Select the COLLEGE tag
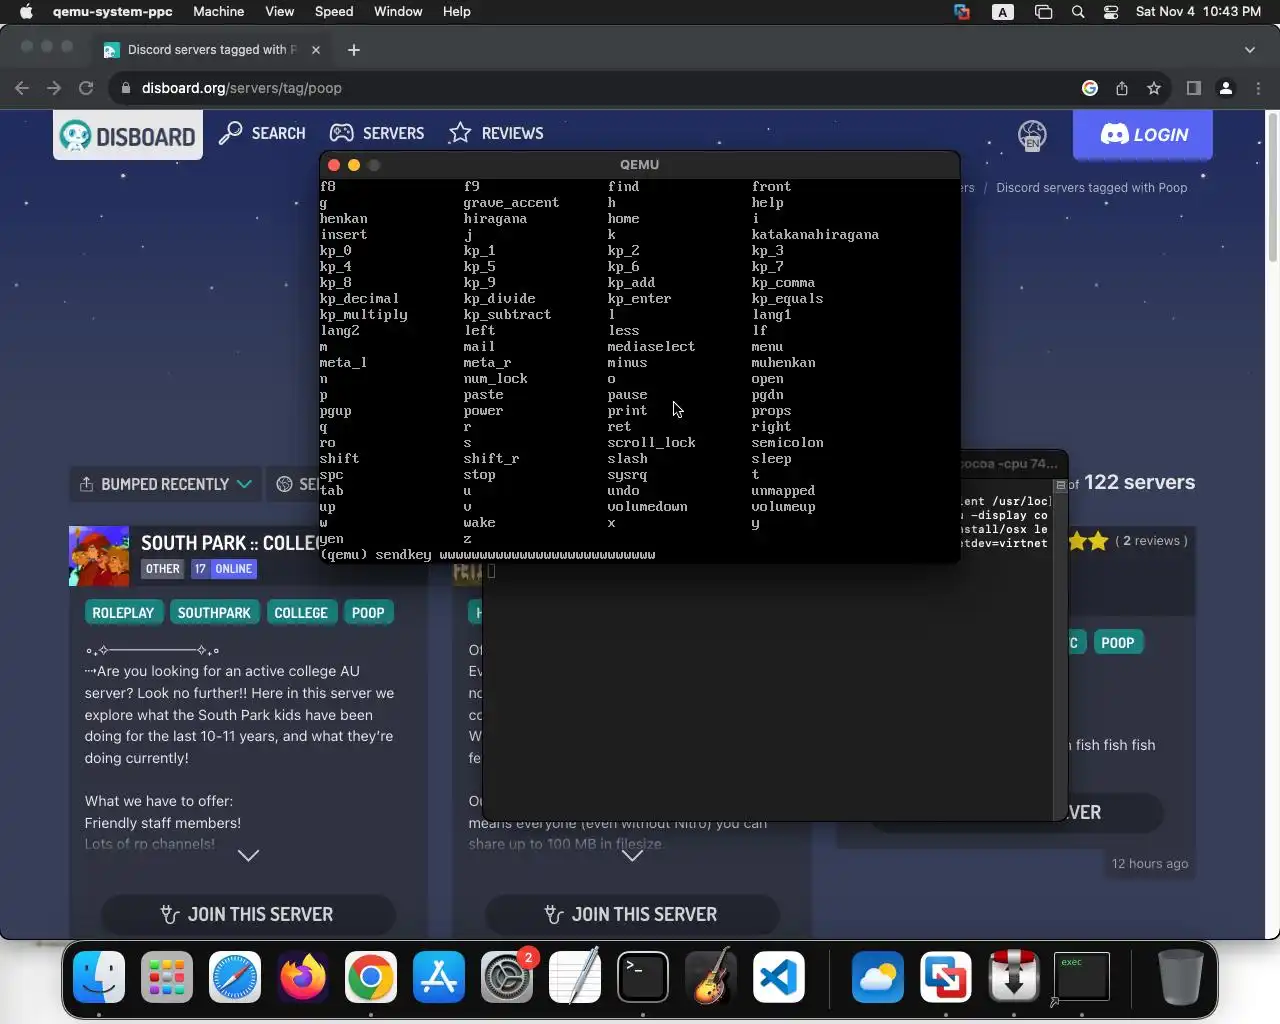1280x1024 pixels. pyautogui.click(x=301, y=613)
